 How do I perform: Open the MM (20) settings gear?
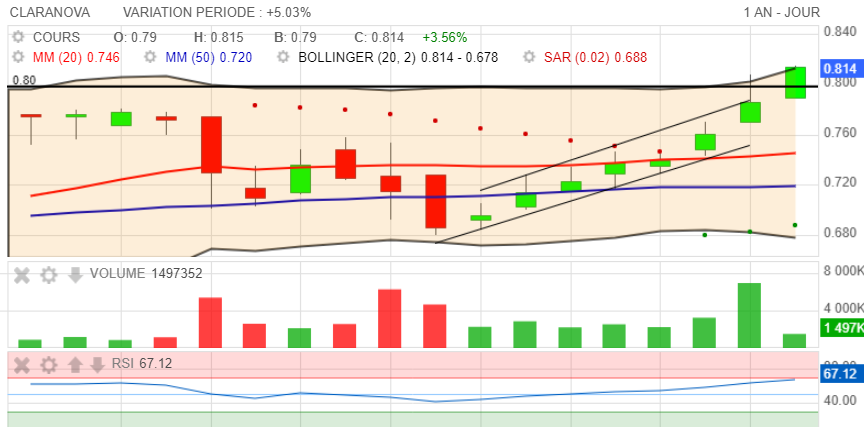(x=18, y=57)
